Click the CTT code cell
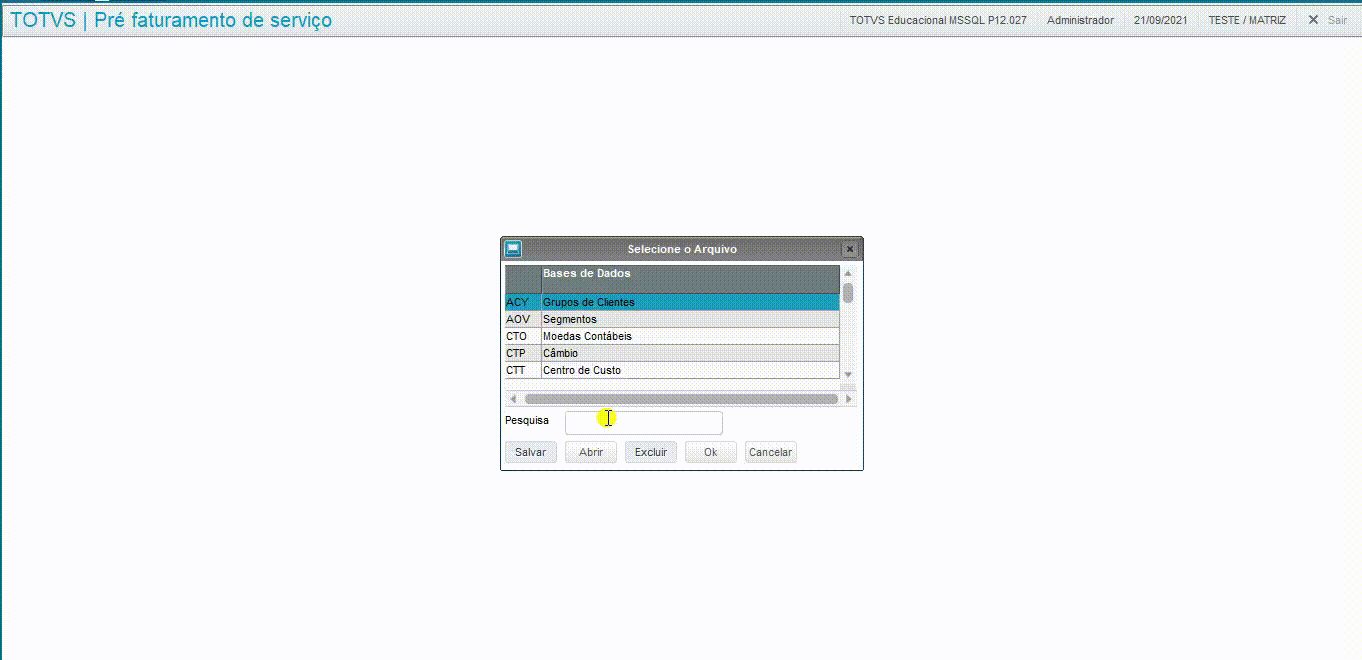This screenshot has width=1362, height=660. [x=523, y=370]
